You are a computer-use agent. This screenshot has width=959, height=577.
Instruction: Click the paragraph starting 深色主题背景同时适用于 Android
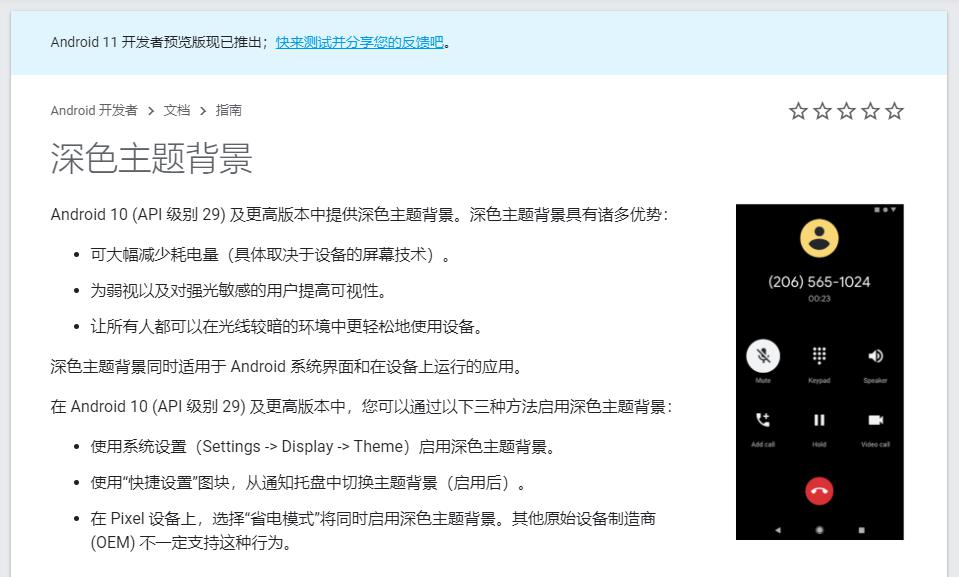pos(287,367)
